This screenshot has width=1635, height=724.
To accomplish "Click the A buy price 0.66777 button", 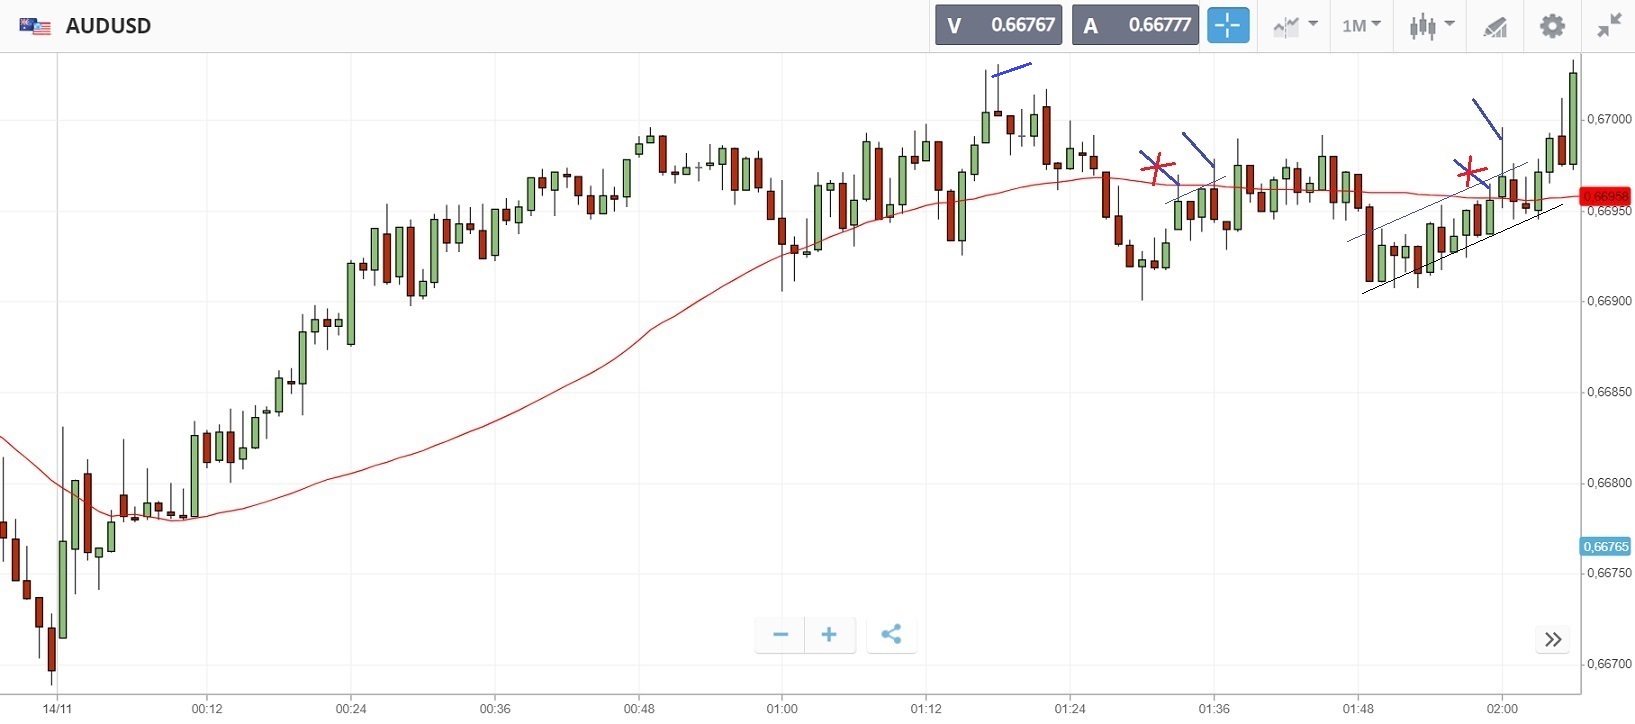I will 1134,26.
